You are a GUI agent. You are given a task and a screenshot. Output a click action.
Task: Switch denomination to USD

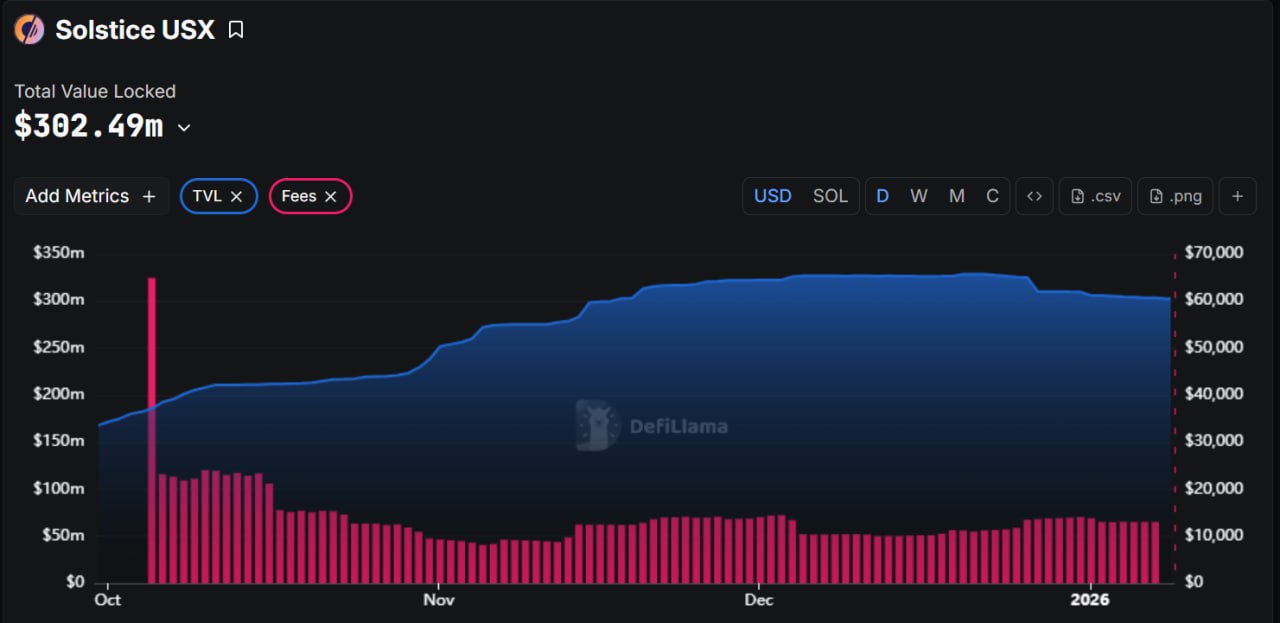(772, 196)
